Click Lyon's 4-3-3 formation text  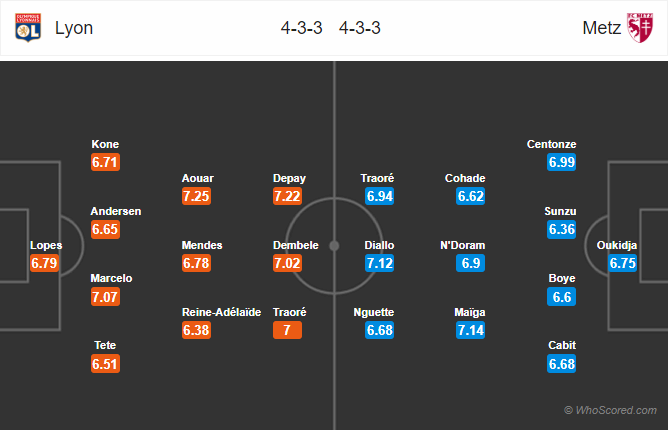(x=302, y=28)
